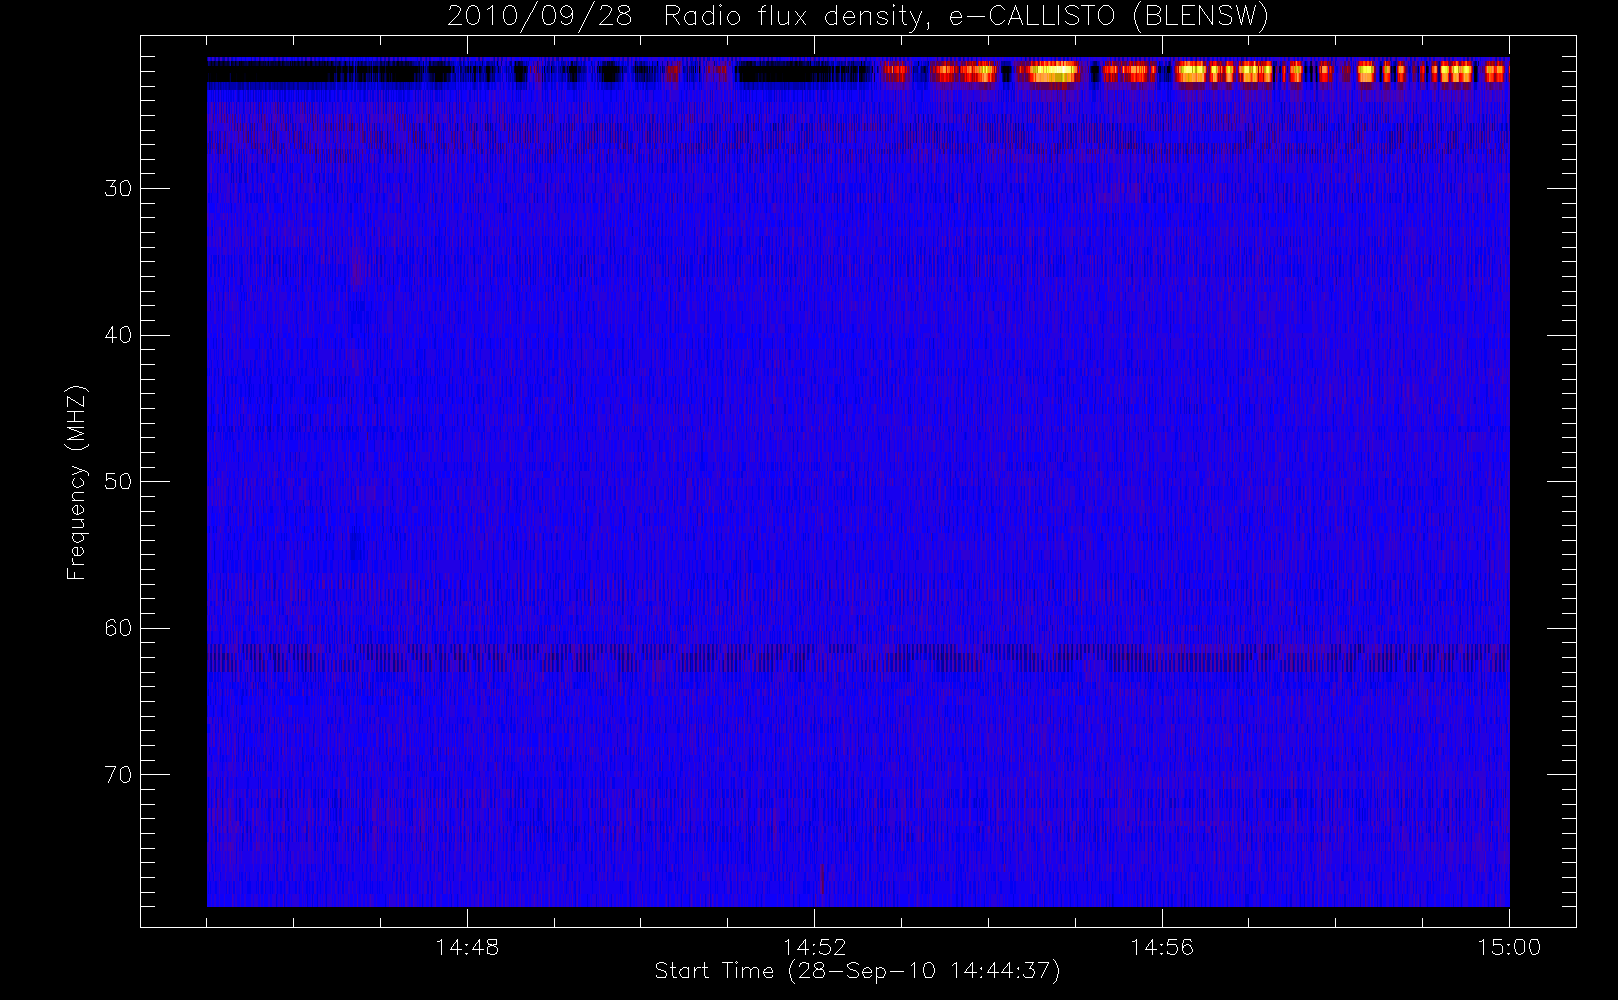
Task: Click the '40' frequency tick label
Action: click(118, 335)
